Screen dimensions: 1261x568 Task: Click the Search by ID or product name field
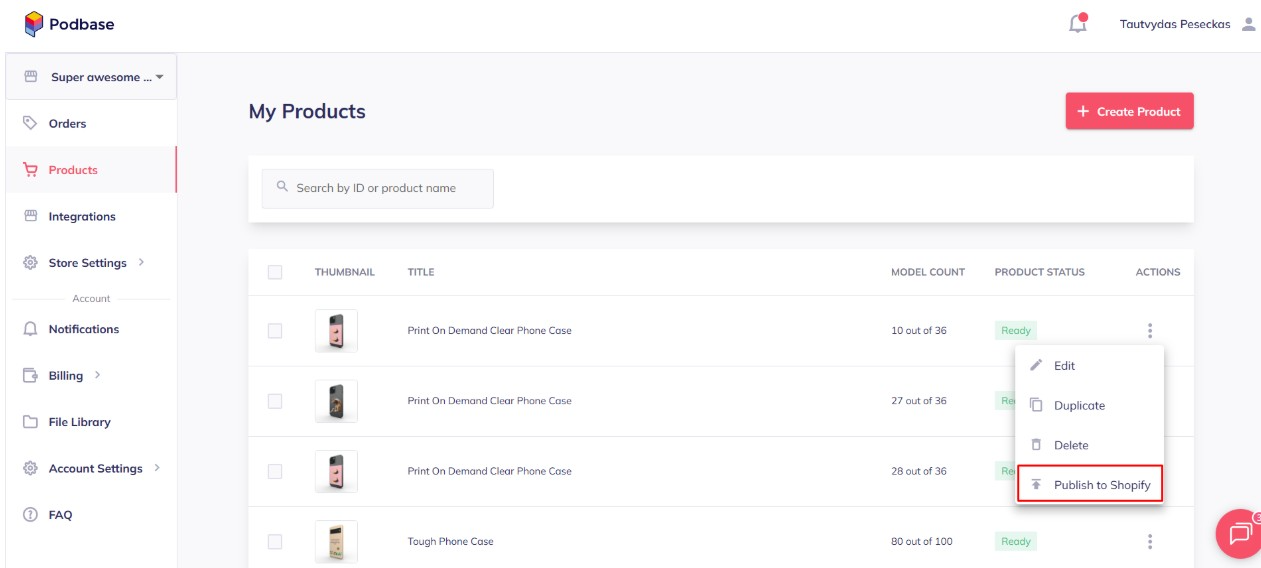click(x=377, y=188)
